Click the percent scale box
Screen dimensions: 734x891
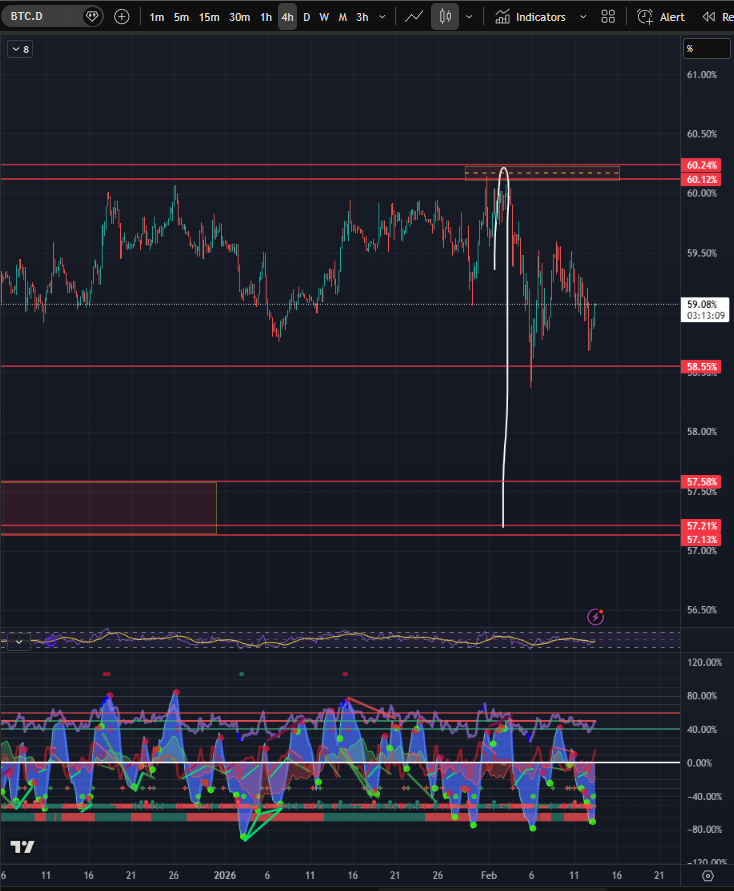(x=707, y=49)
